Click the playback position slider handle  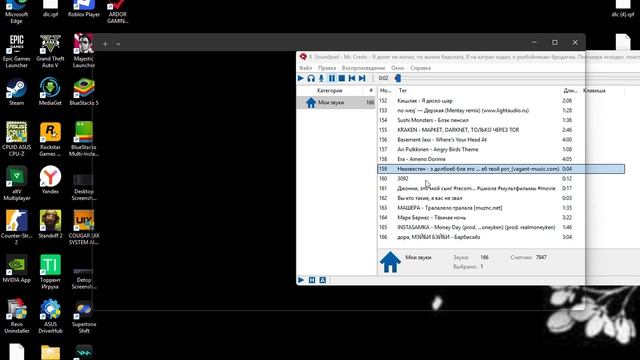click(x=398, y=78)
